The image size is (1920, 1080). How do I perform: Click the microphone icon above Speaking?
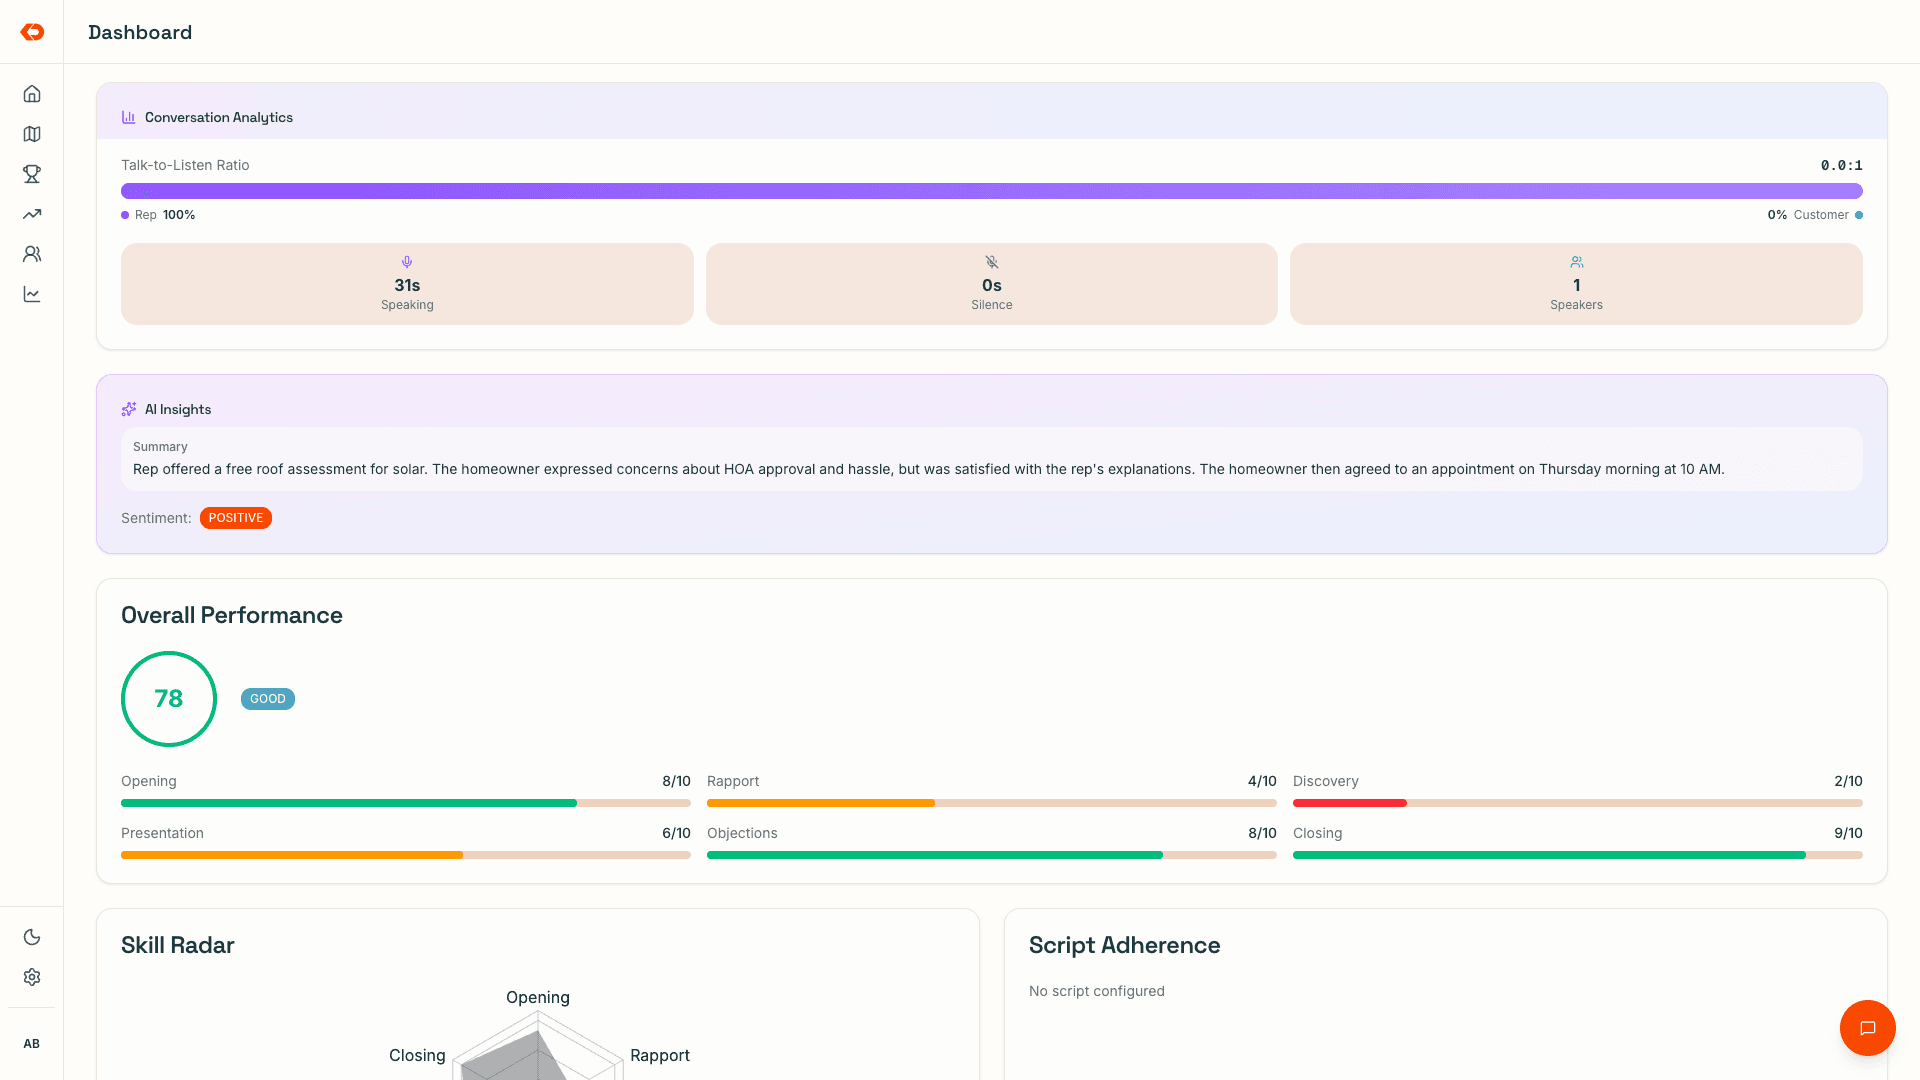(407, 262)
